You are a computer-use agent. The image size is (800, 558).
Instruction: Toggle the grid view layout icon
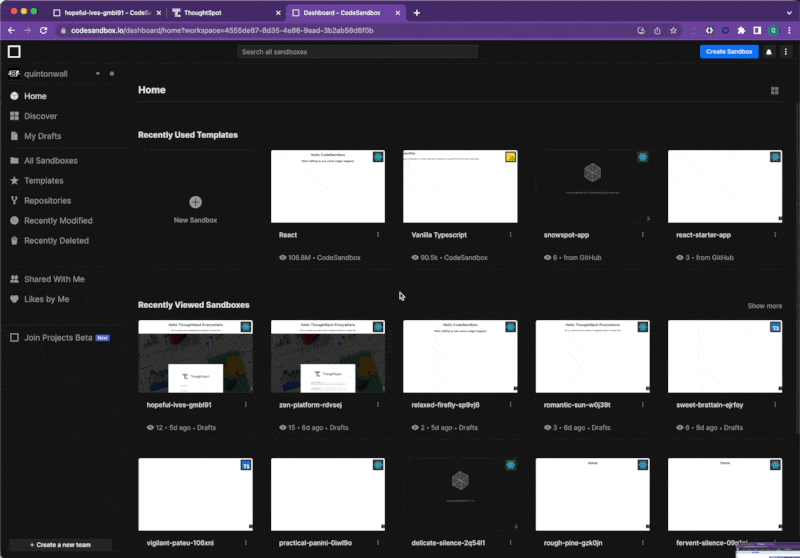click(774, 90)
